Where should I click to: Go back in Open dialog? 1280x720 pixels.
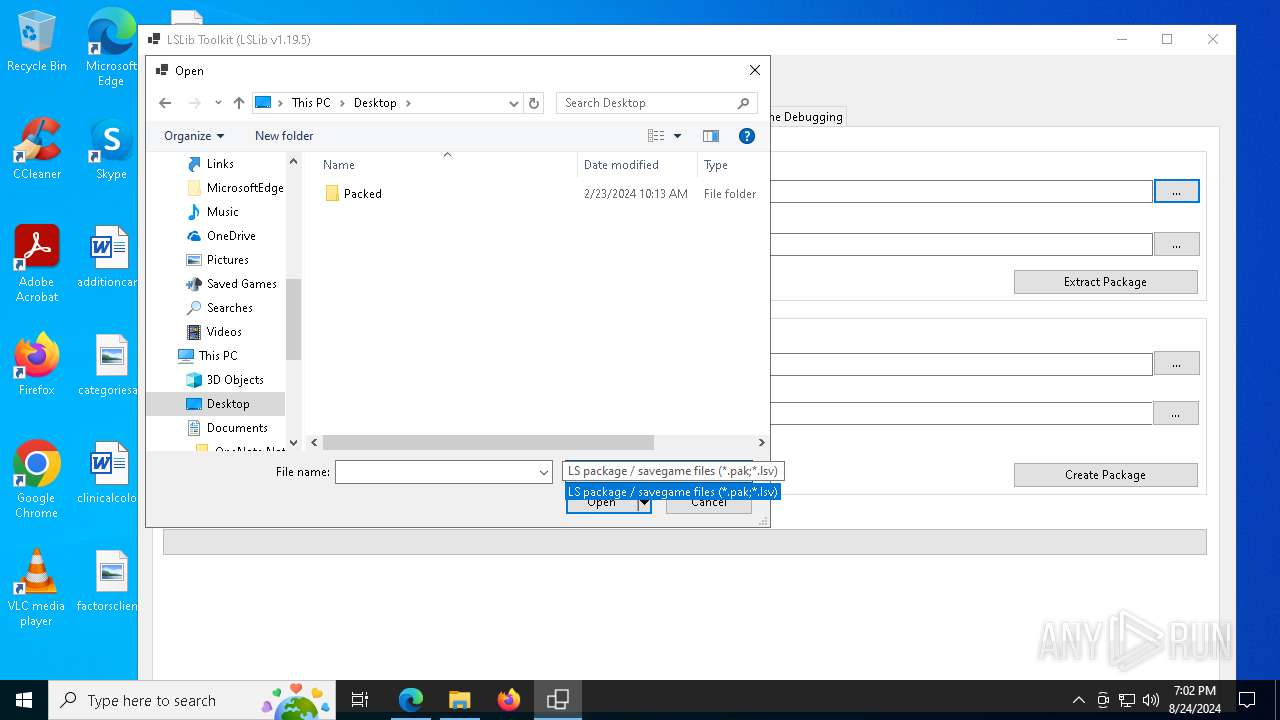(x=166, y=103)
